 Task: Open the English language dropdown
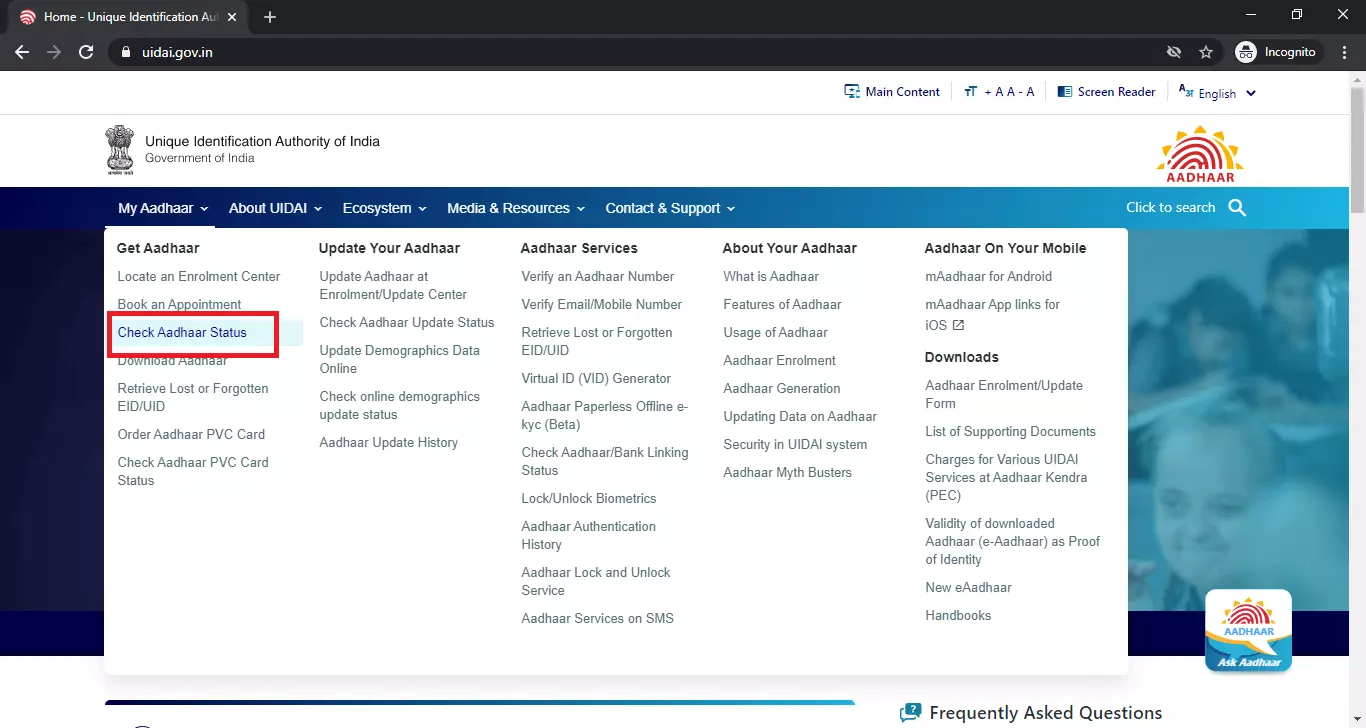coord(1217,93)
